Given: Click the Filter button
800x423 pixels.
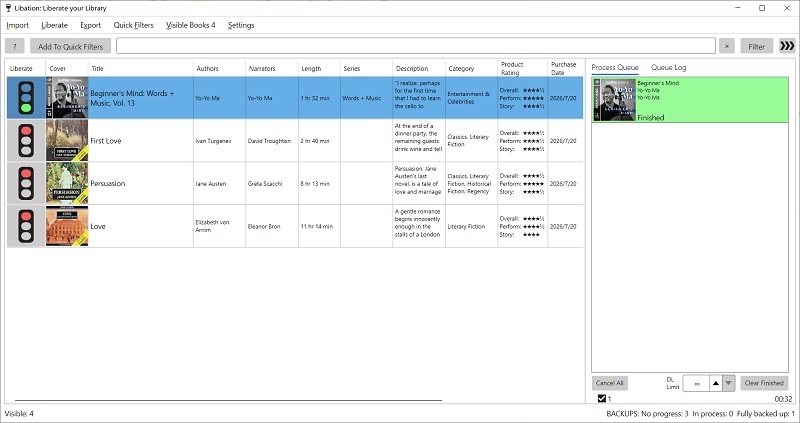Looking at the screenshot, I should pyautogui.click(x=757, y=46).
